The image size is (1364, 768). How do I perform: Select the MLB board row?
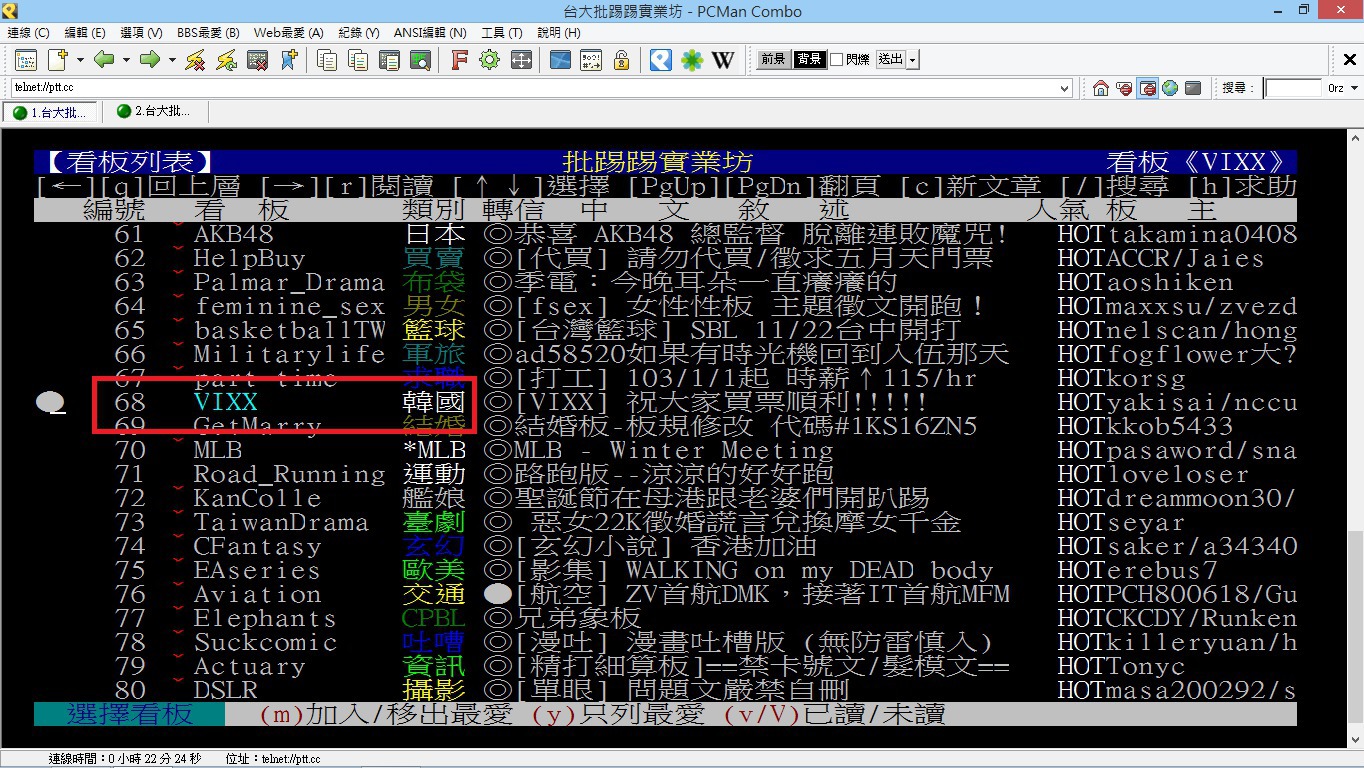(x=665, y=451)
